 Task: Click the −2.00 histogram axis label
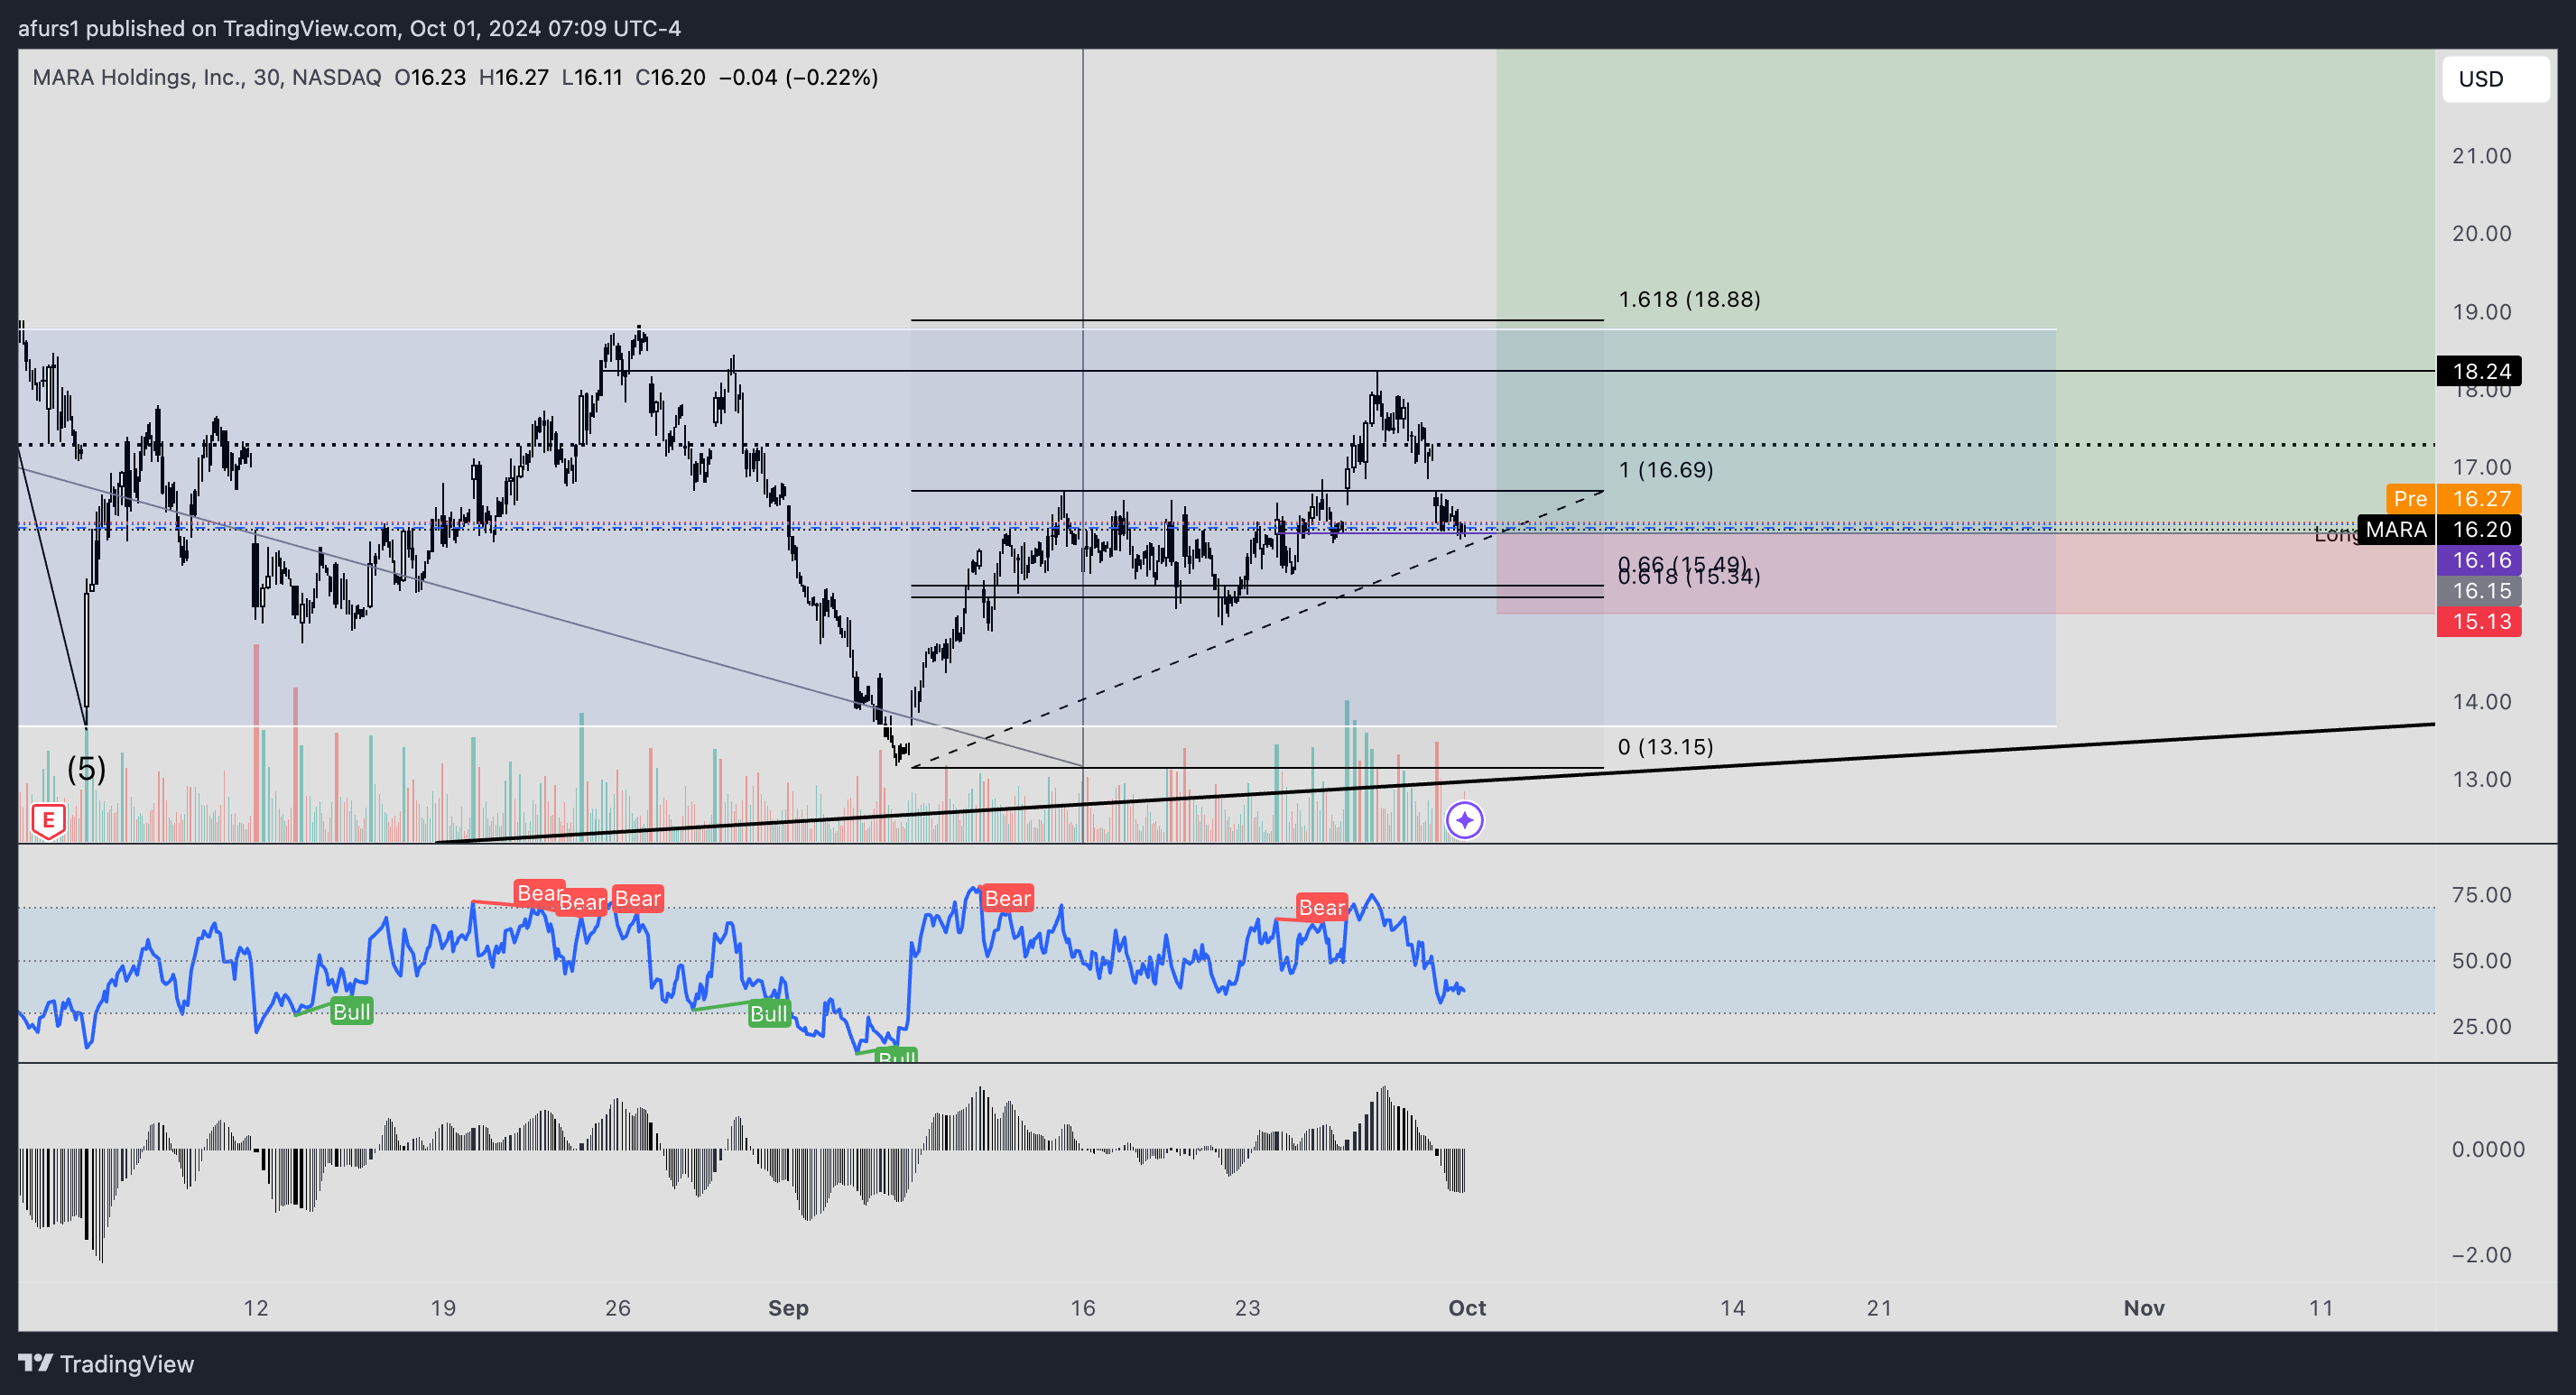pyautogui.click(x=2481, y=1255)
